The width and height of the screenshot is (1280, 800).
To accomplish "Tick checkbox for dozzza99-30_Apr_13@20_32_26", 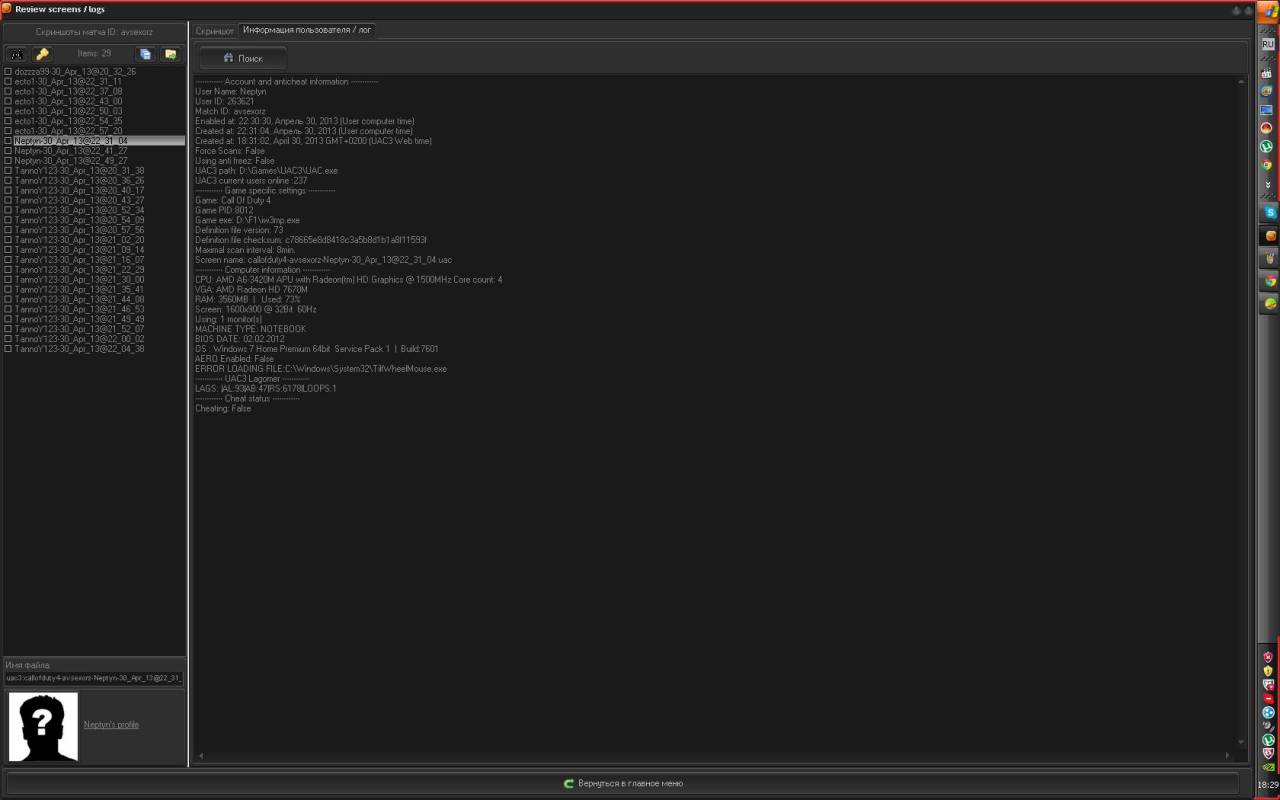I will point(8,72).
